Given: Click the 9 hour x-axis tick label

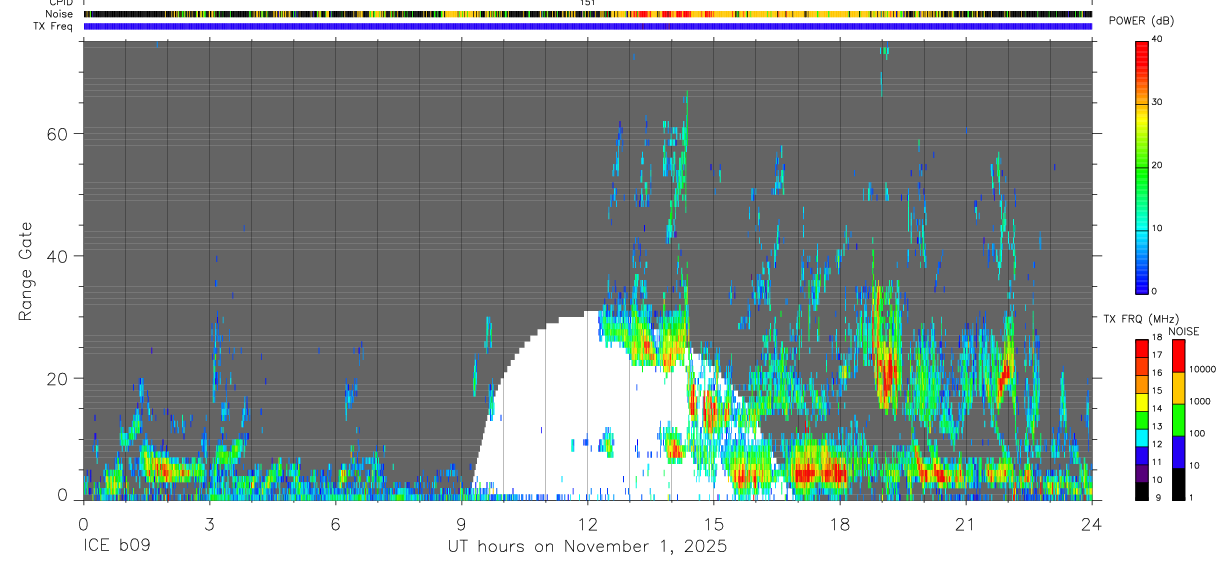Looking at the screenshot, I should coord(461,523).
